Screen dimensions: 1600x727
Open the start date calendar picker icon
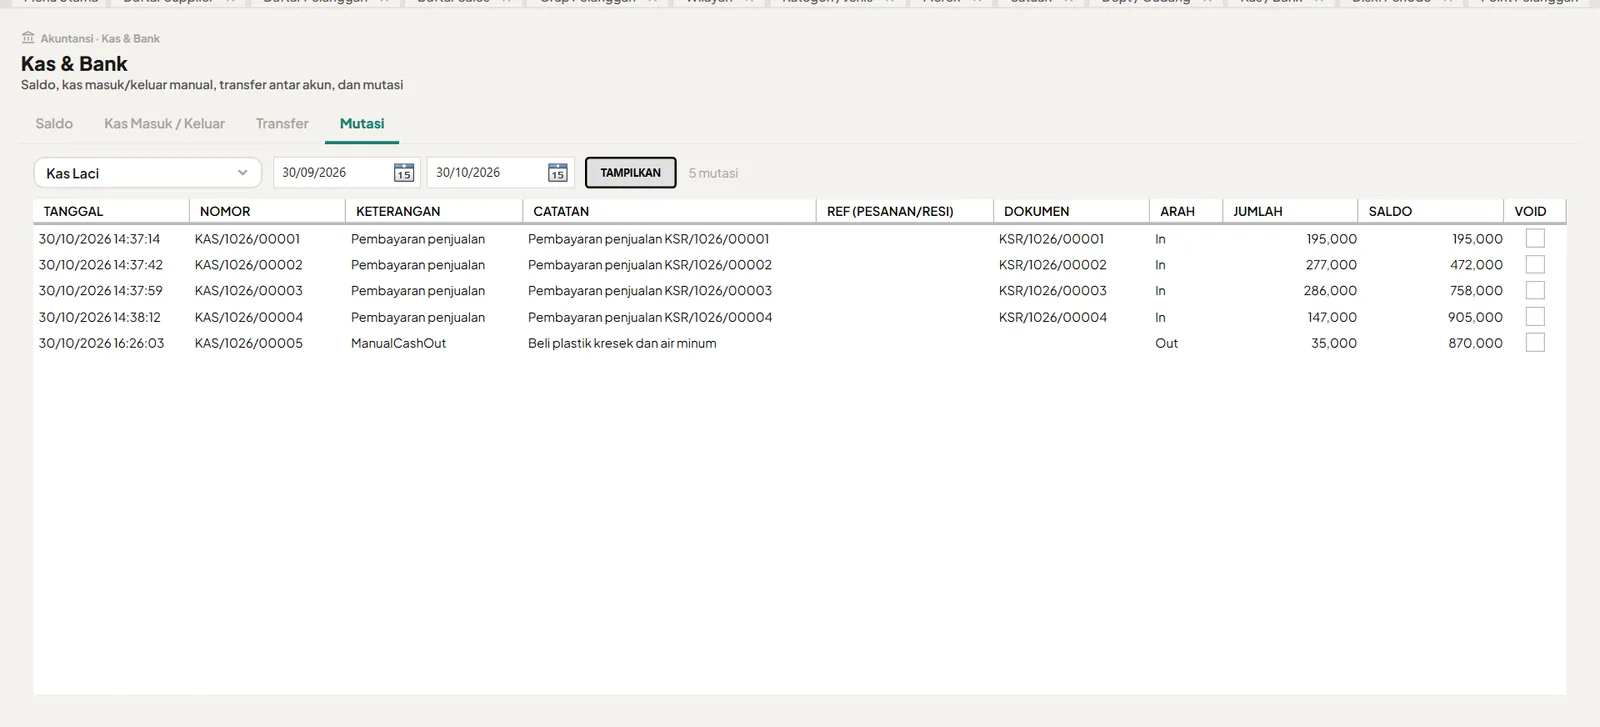click(x=404, y=173)
